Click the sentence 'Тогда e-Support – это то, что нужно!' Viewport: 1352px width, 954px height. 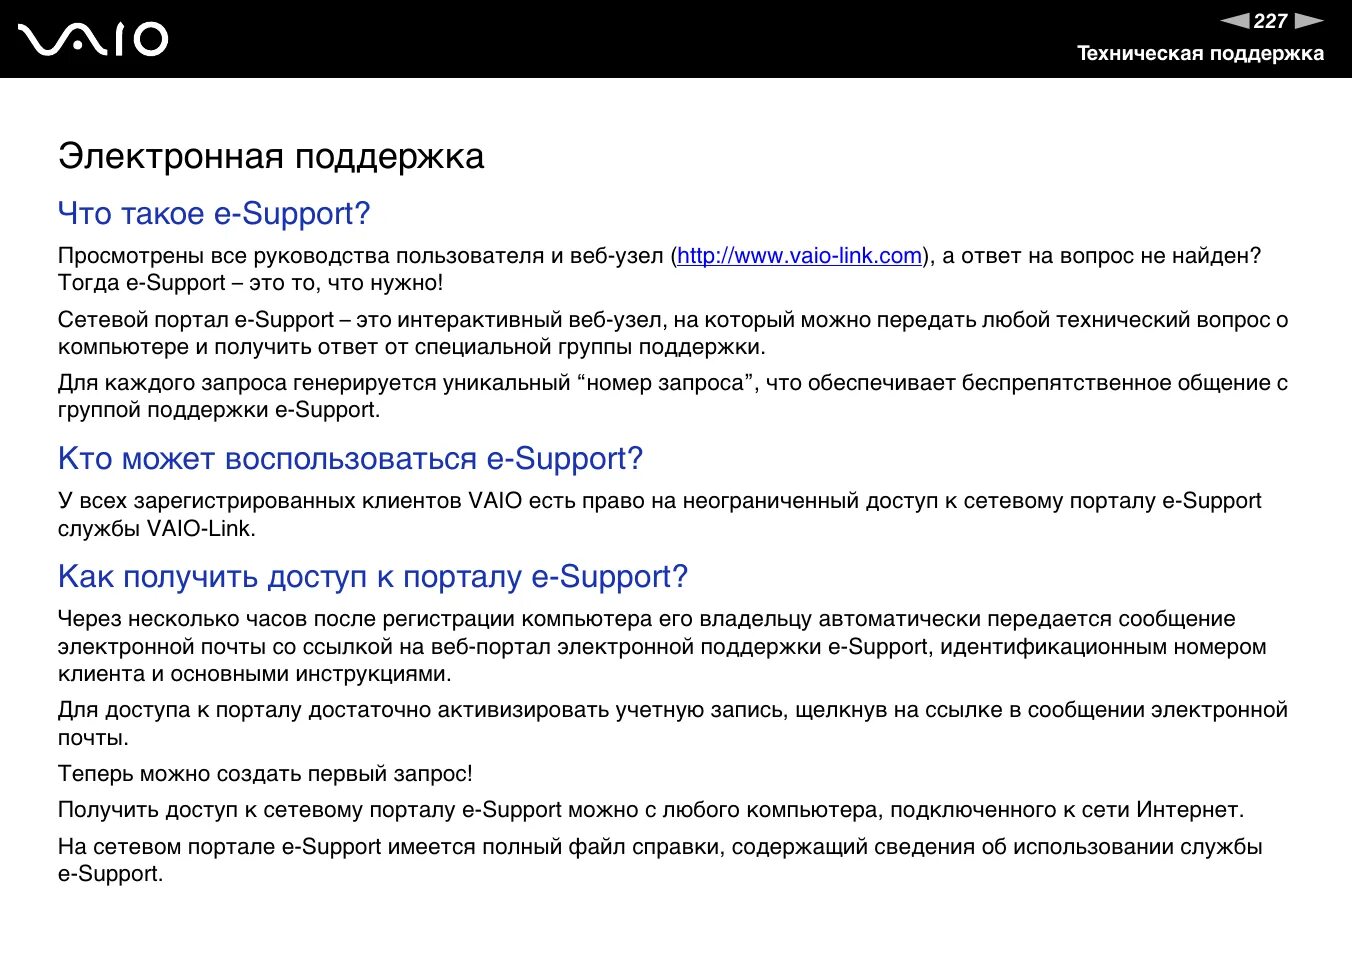250,283
